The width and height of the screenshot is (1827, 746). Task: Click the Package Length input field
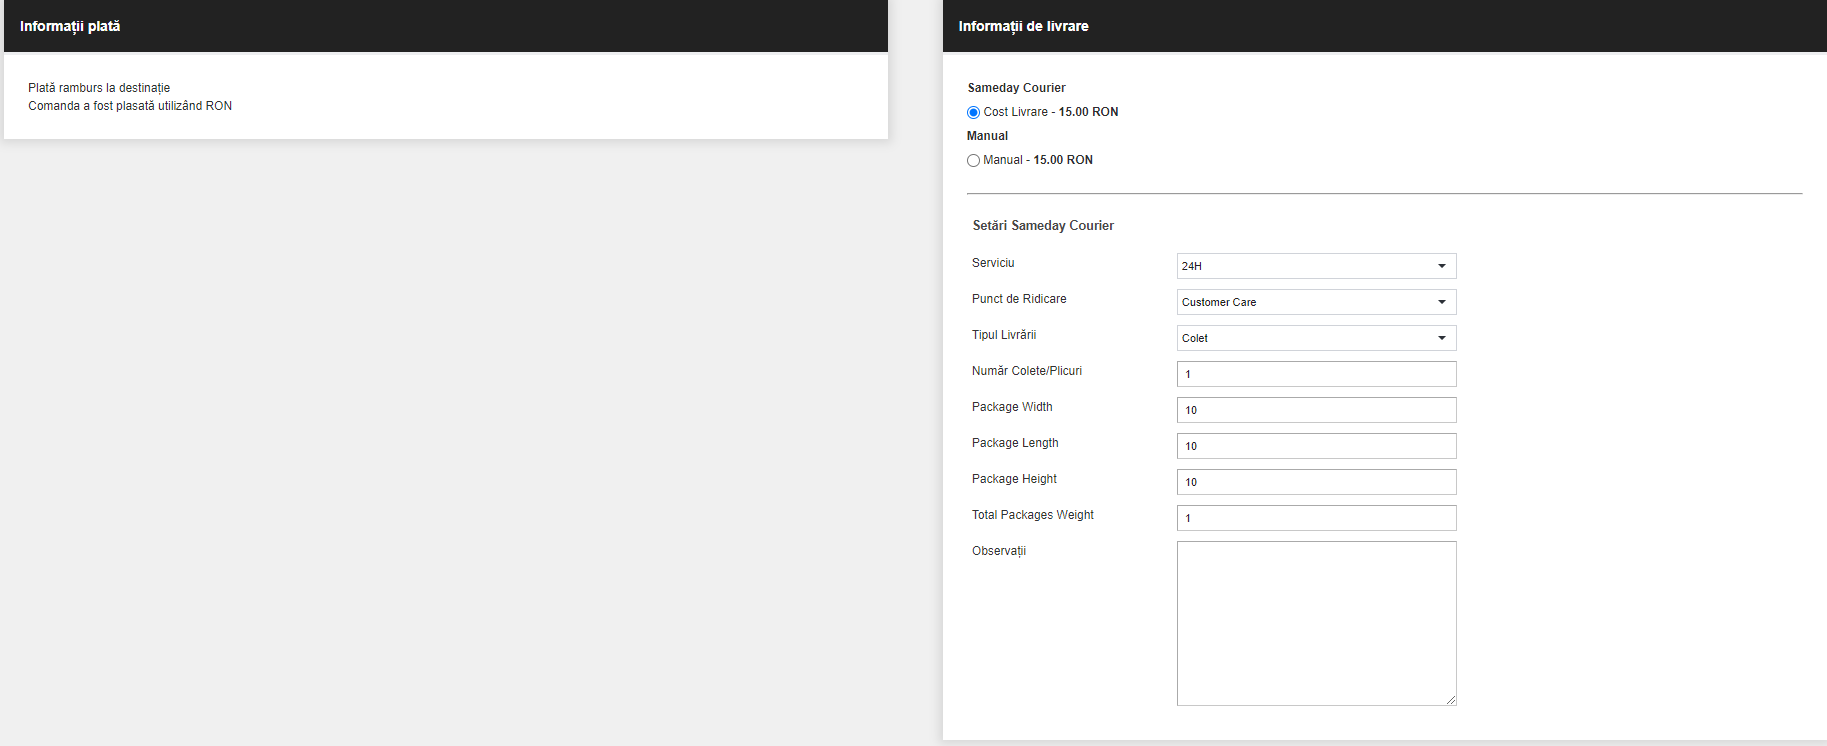(1316, 446)
